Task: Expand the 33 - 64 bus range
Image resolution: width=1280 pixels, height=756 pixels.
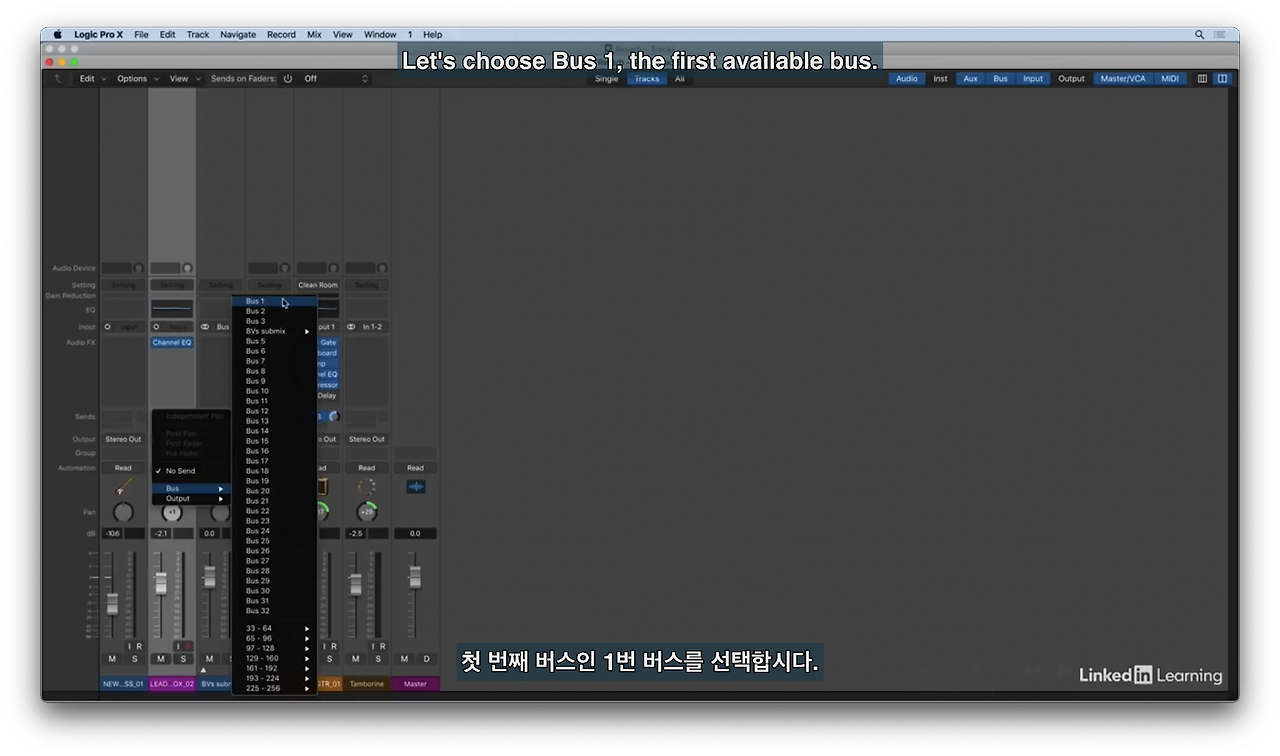Action: 274,629
